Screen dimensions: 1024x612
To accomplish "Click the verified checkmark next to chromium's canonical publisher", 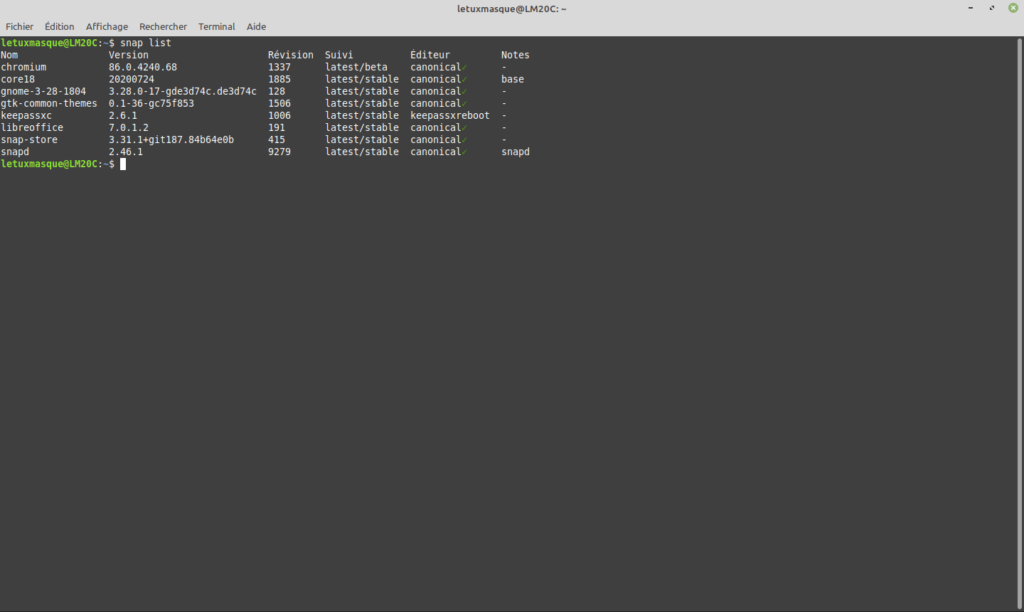I will coord(464,67).
